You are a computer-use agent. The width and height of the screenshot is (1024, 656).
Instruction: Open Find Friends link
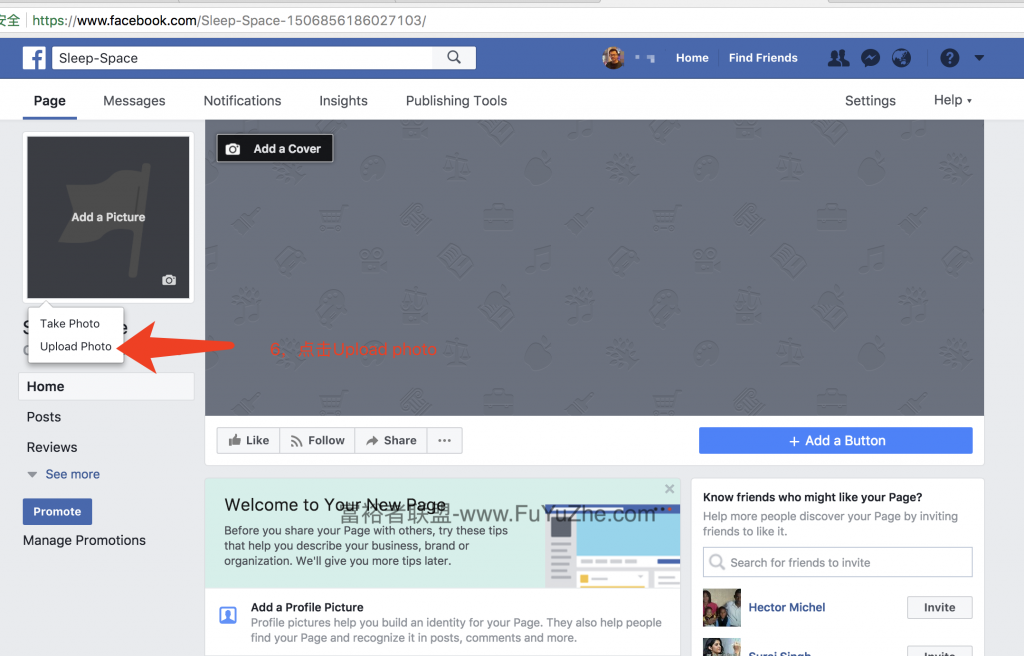(x=763, y=57)
